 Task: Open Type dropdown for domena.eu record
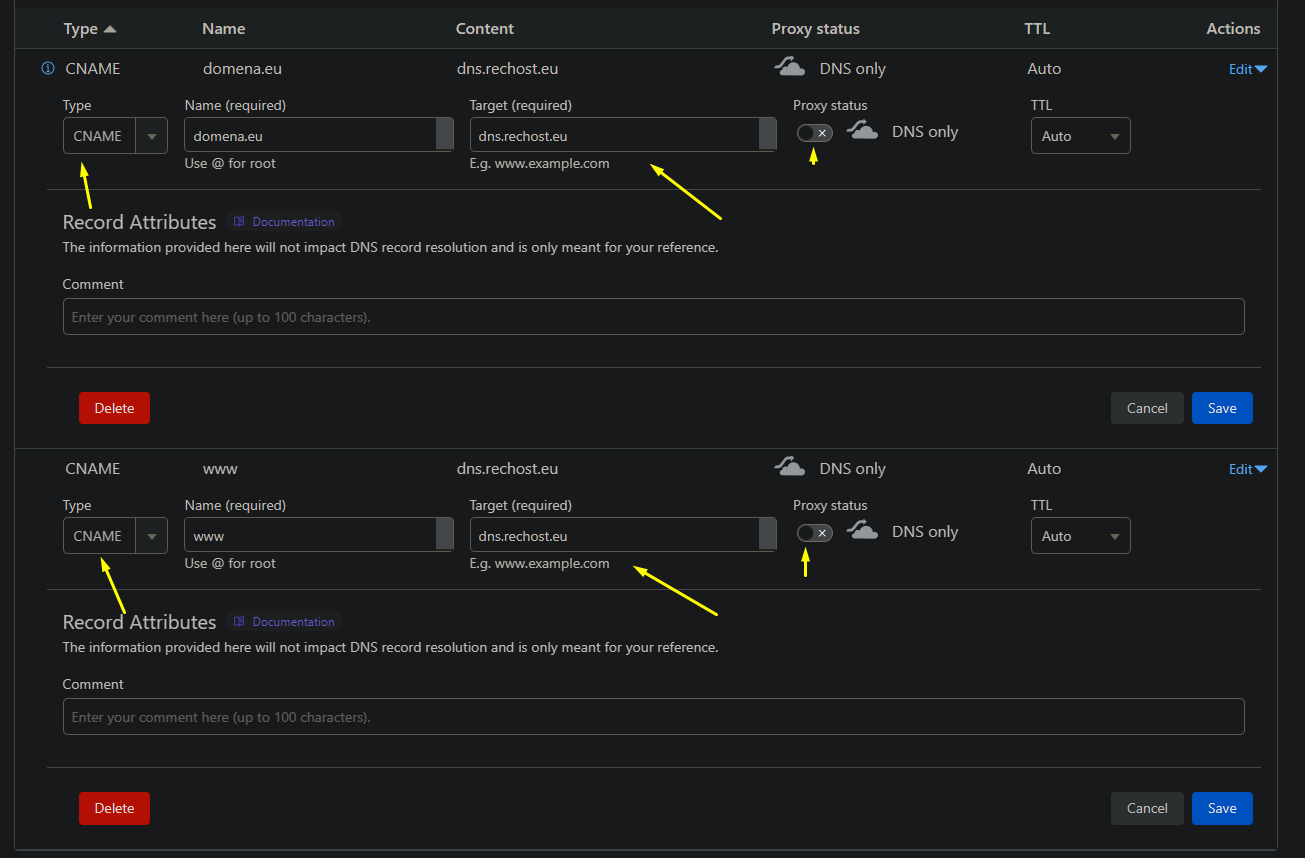[x=115, y=136]
